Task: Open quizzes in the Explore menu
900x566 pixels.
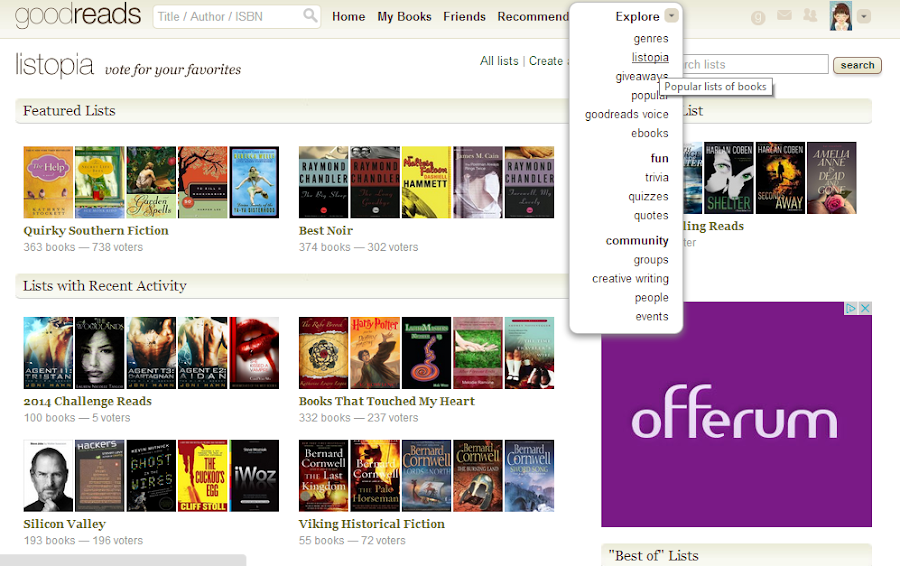Action: [x=648, y=196]
